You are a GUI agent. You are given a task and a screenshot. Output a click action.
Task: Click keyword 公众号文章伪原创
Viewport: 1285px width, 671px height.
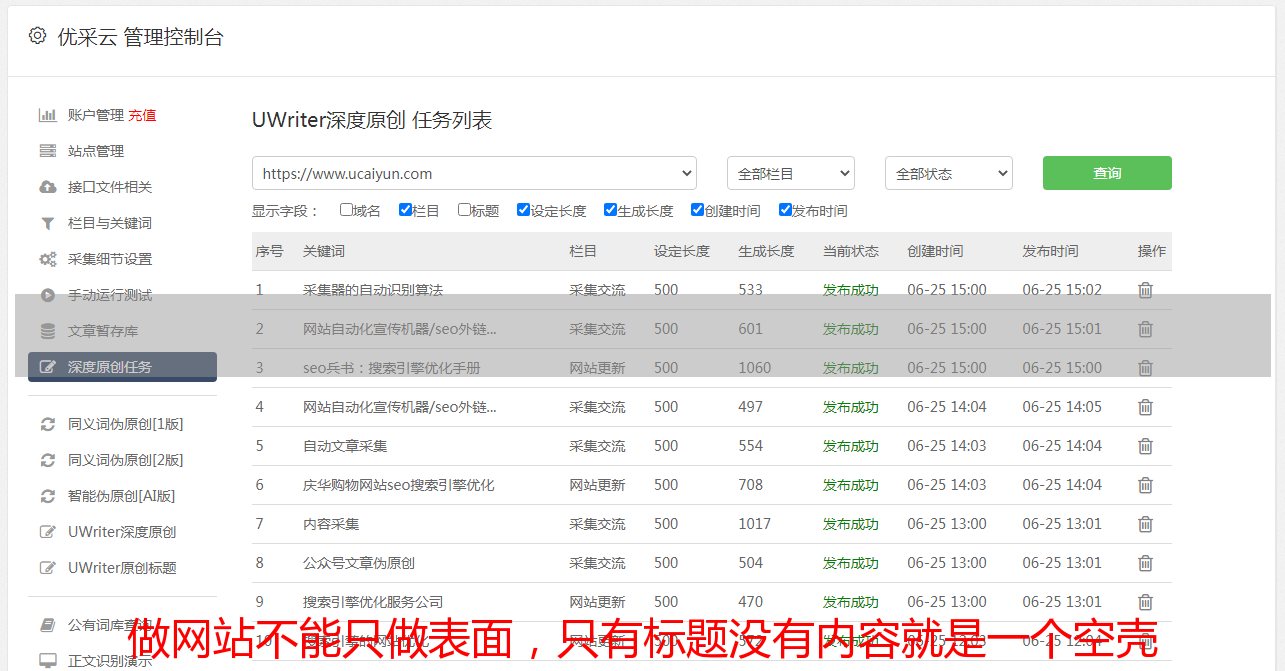point(359,563)
